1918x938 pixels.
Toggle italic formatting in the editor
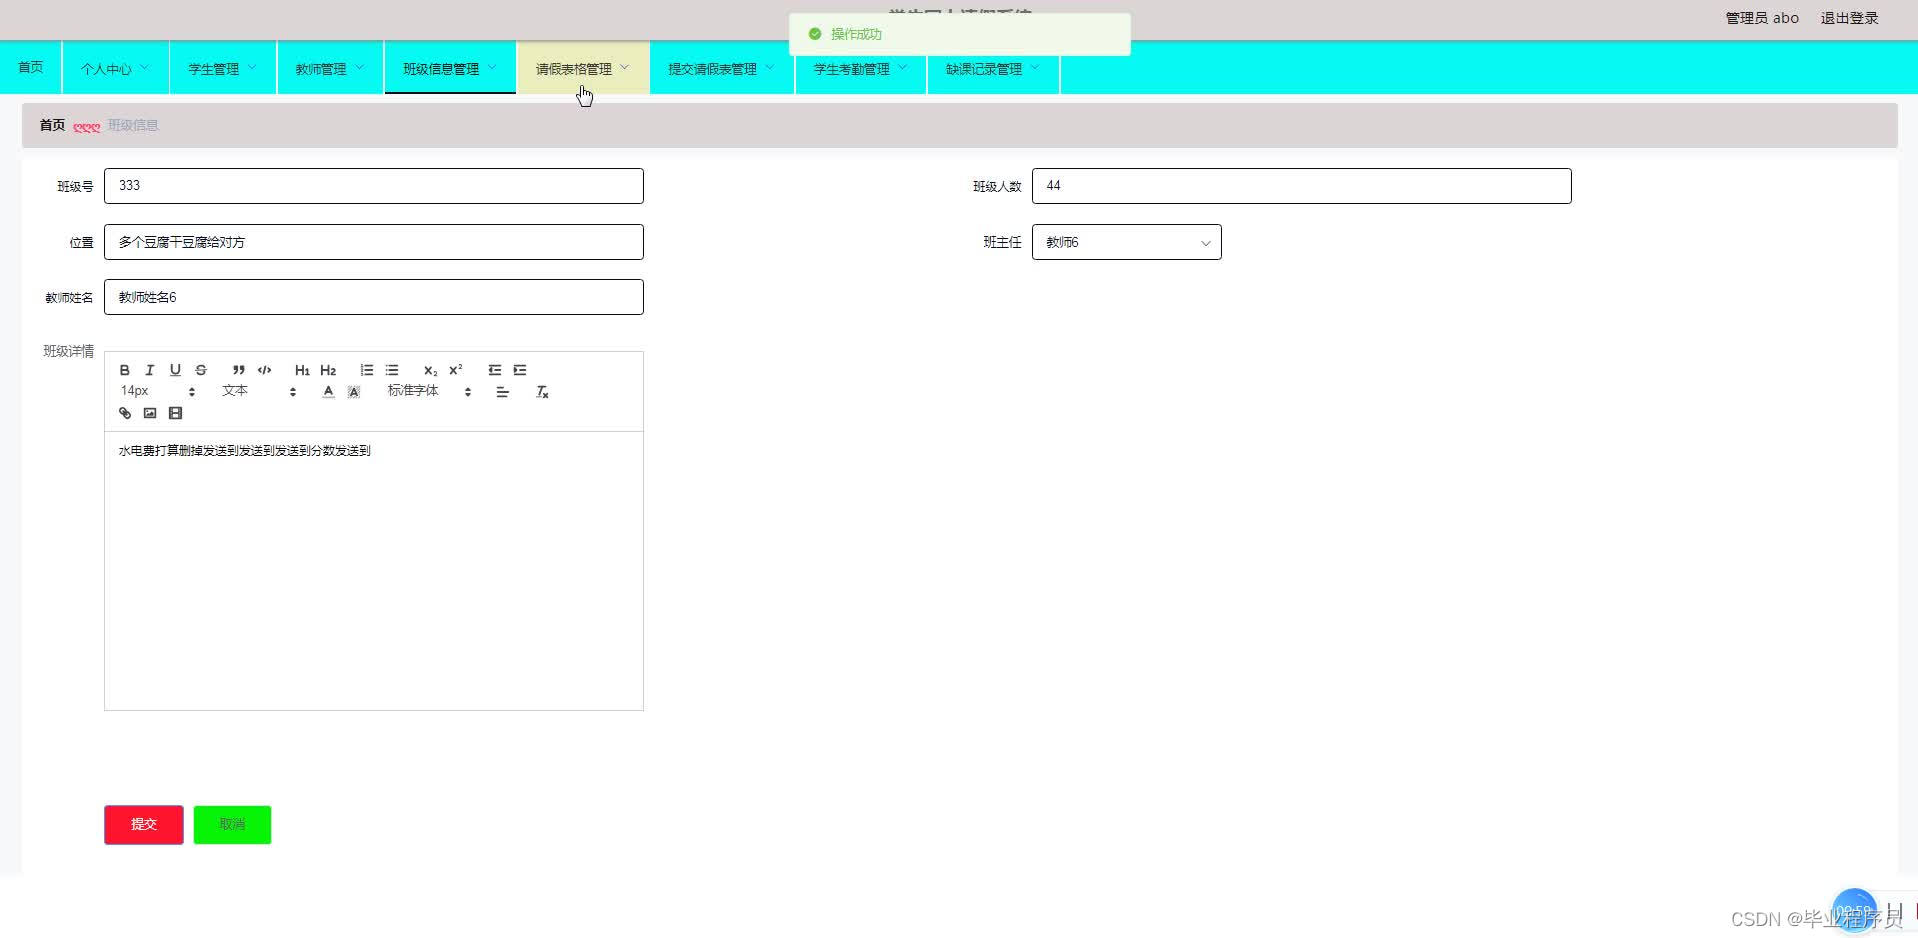[150, 370]
